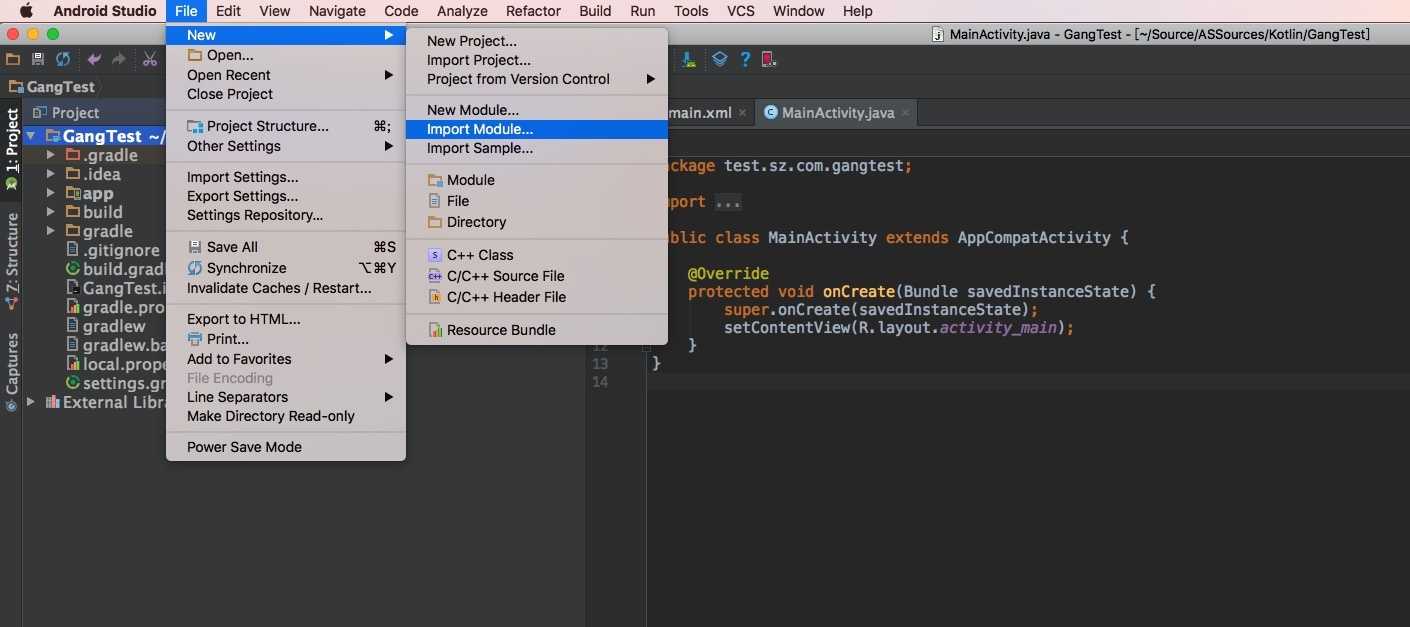Image resolution: width=1410 pixels, height=627 pixels.
Task: Expand the build folder tree arrow
Action: click(51, 212)
